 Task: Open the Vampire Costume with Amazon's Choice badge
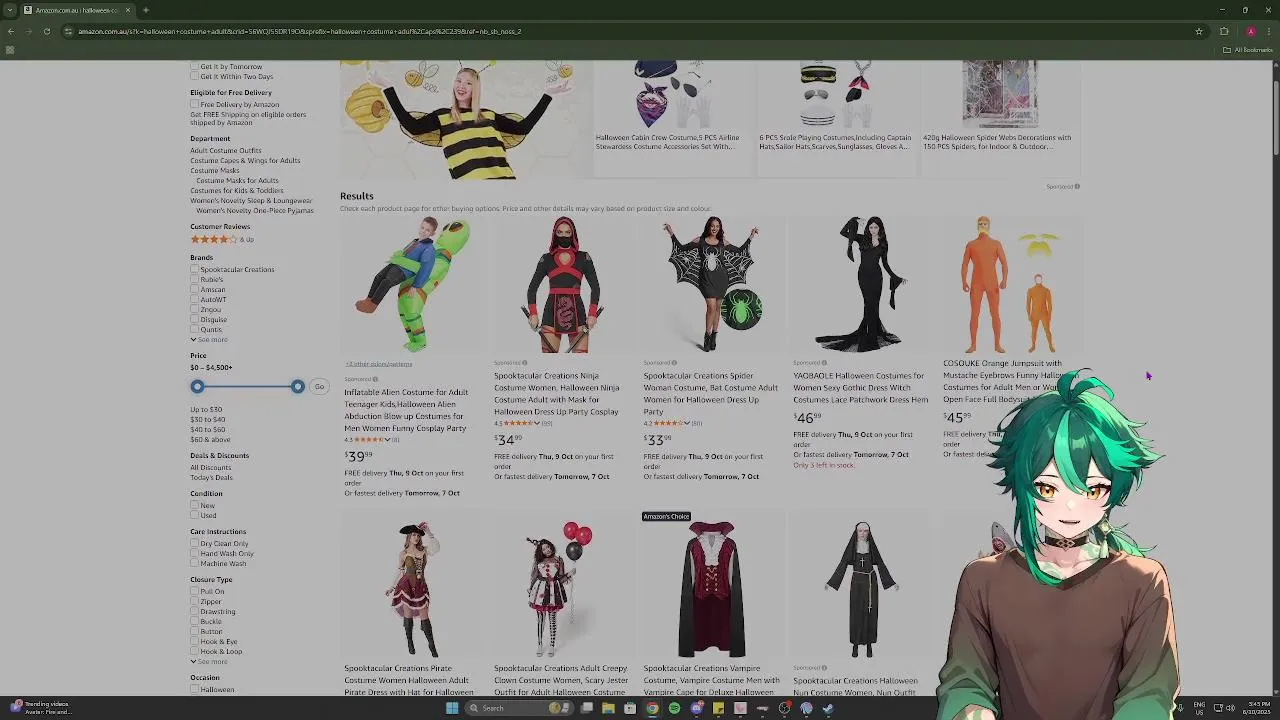point(712,589)
